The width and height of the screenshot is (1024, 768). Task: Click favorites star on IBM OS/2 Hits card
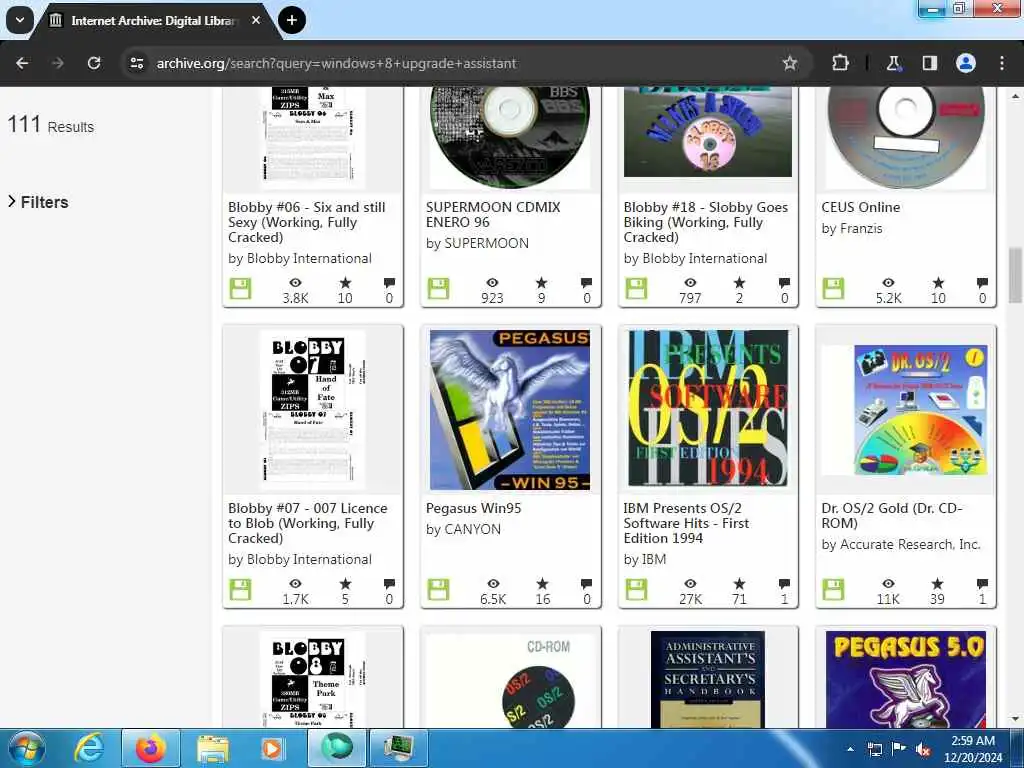(x=739, y=583)
